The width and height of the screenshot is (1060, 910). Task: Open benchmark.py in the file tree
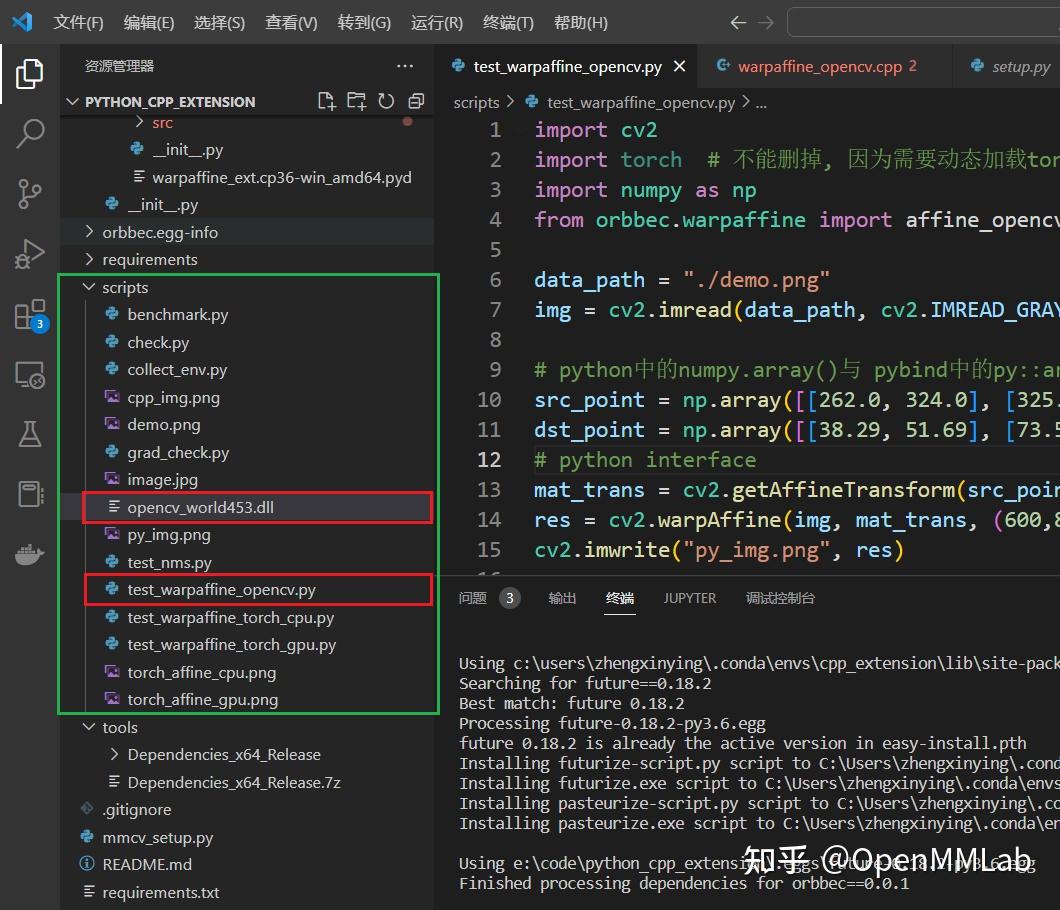(x=177, y=315)
